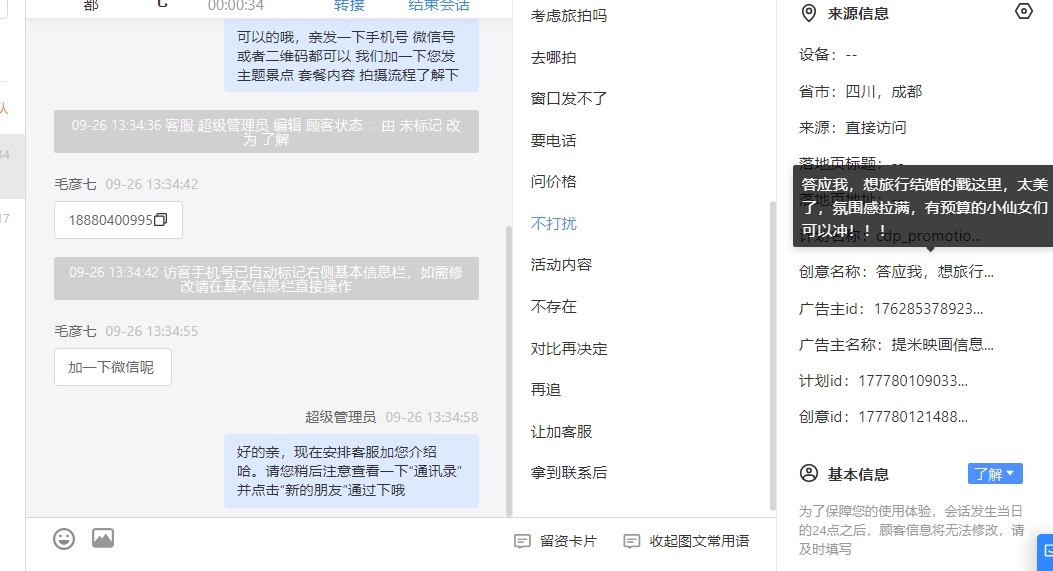
Task: Click the 来源 value 直接访问
Action: coord(876,128)
